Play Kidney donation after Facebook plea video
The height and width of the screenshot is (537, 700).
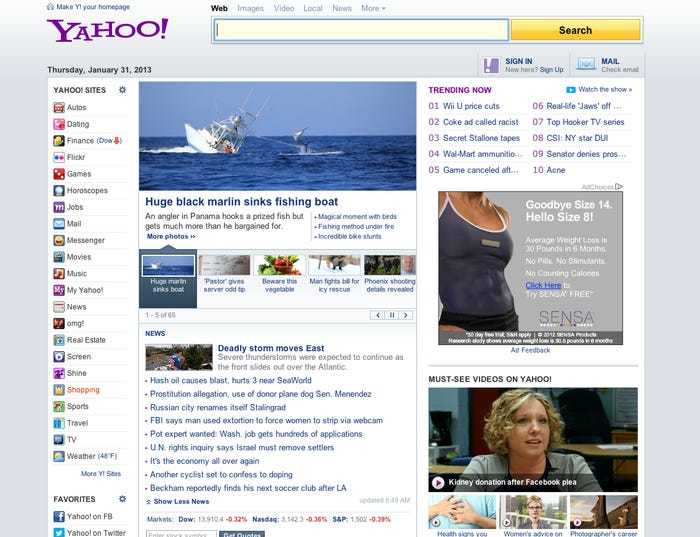[438, 483]
